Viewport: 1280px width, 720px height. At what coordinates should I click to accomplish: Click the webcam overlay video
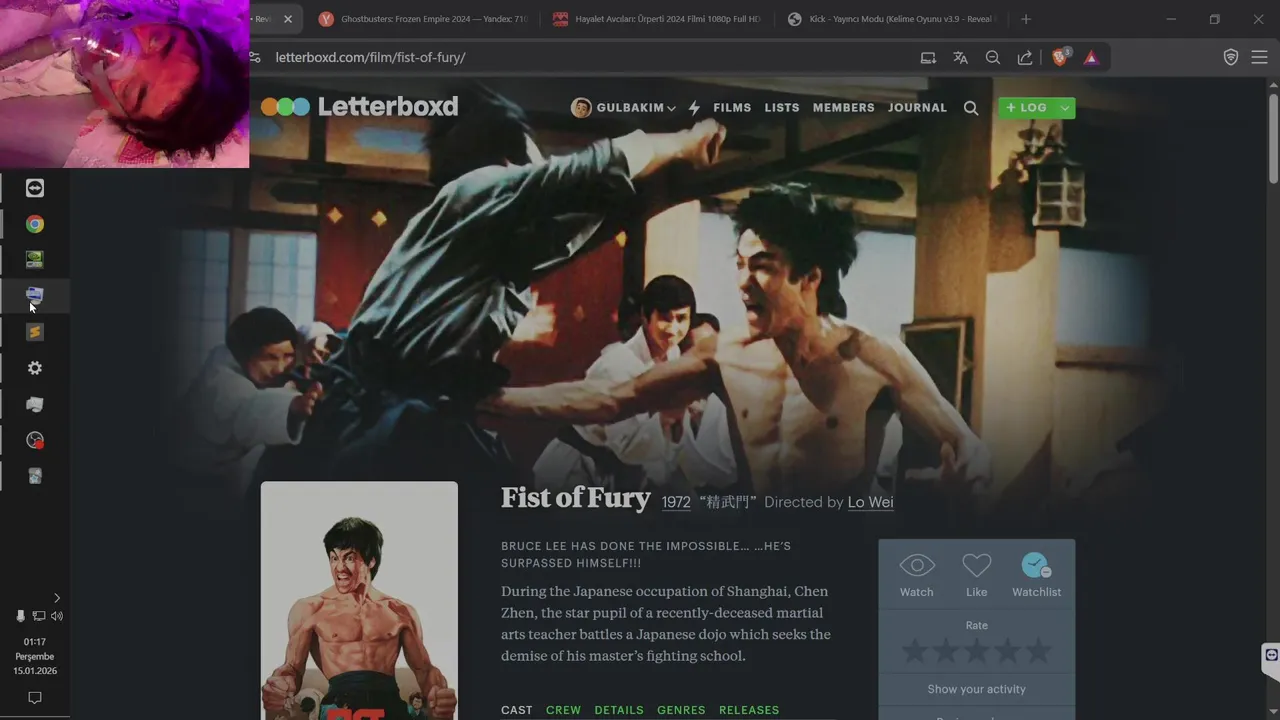[124, 84]
